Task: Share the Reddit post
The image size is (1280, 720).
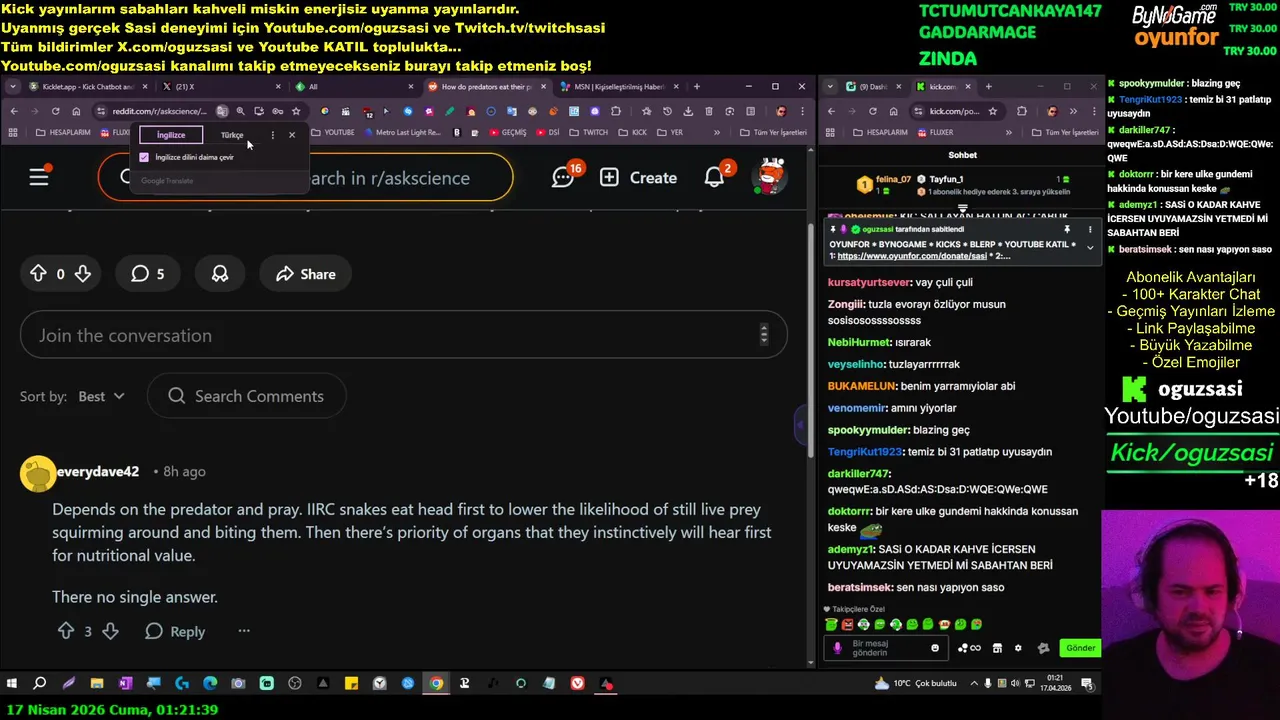Action: [306, 274]
